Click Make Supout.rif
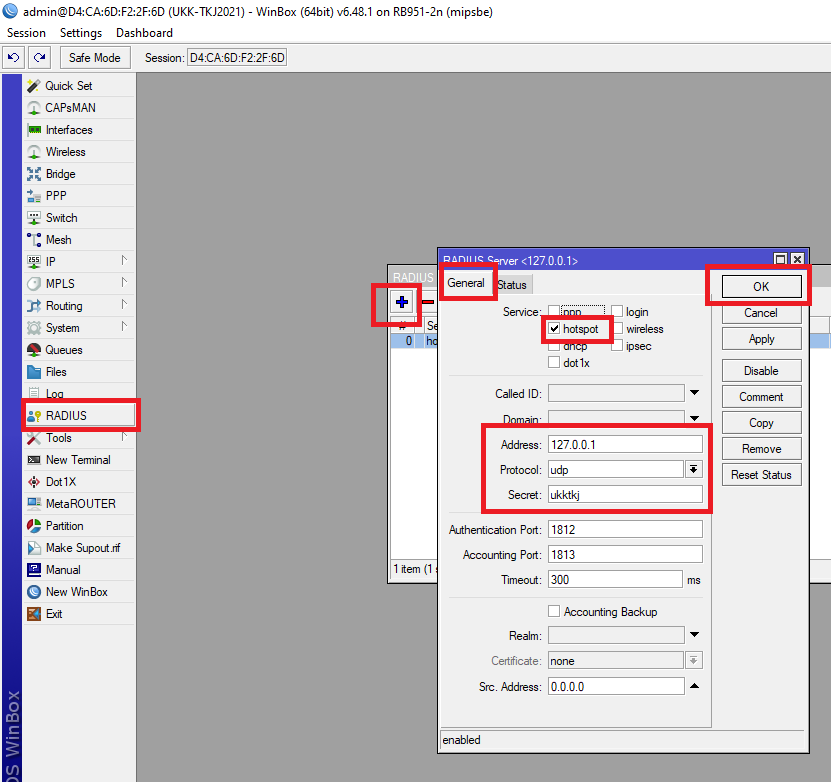Image resolution: width=831 pixels, height=782 pixels. pyautogui.click(x=79, y=548)
